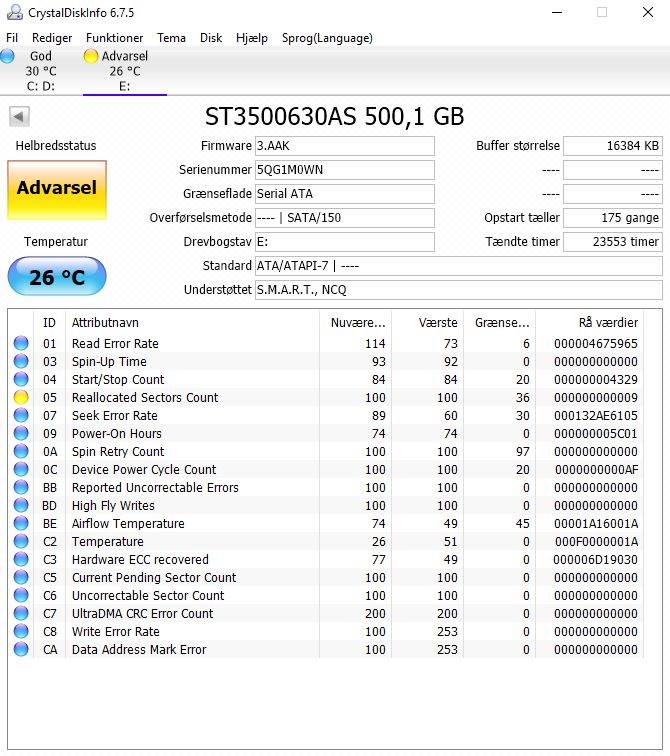Select the Reallocated Sectors Count attribute name
Screen dimensions: 670x756
145,398
